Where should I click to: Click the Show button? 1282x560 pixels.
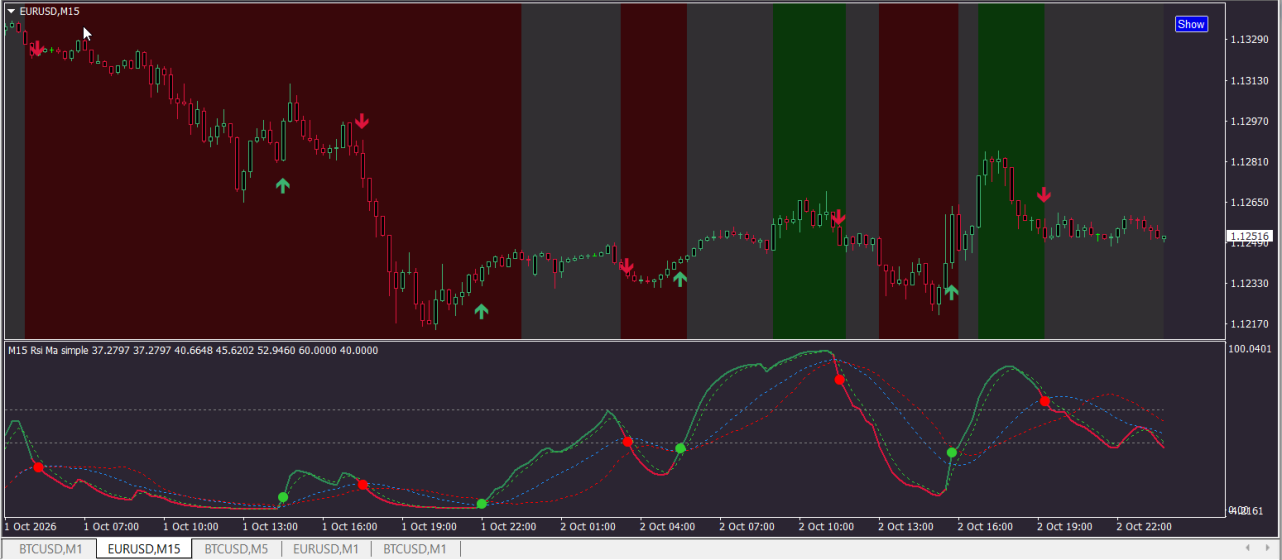(x=1191, y=24)
